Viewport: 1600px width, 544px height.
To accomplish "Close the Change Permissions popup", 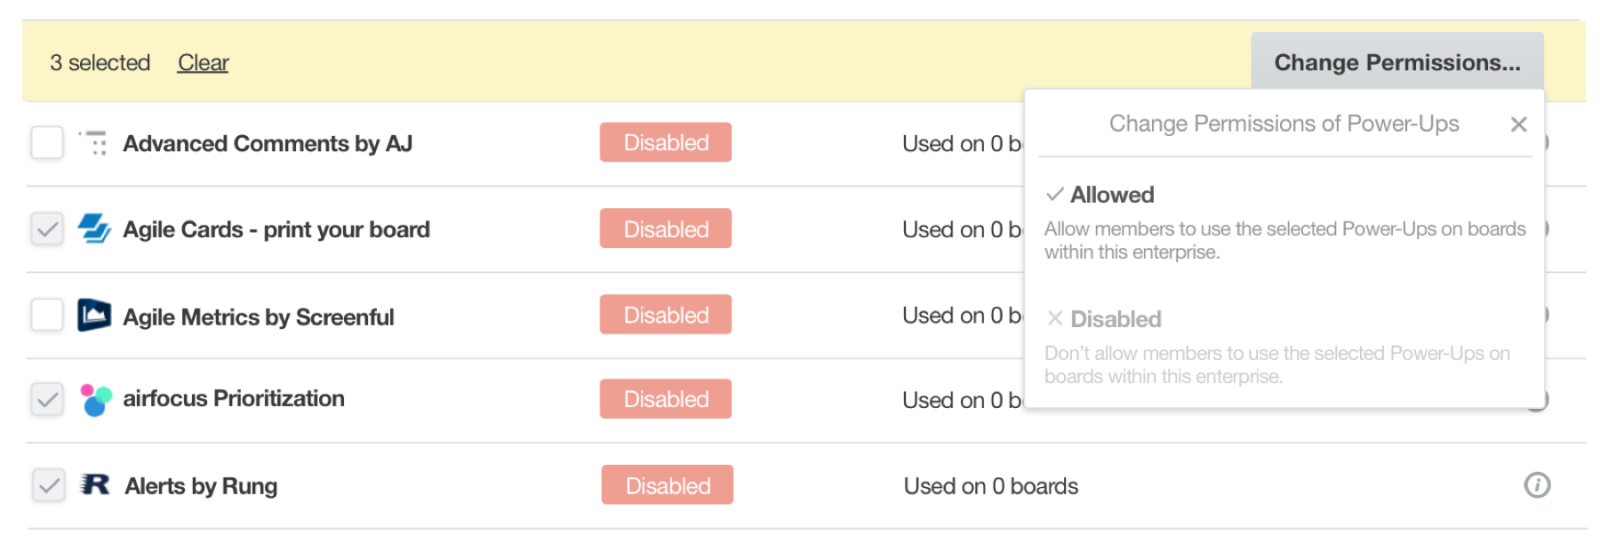I will click(x=1518, y=124).
